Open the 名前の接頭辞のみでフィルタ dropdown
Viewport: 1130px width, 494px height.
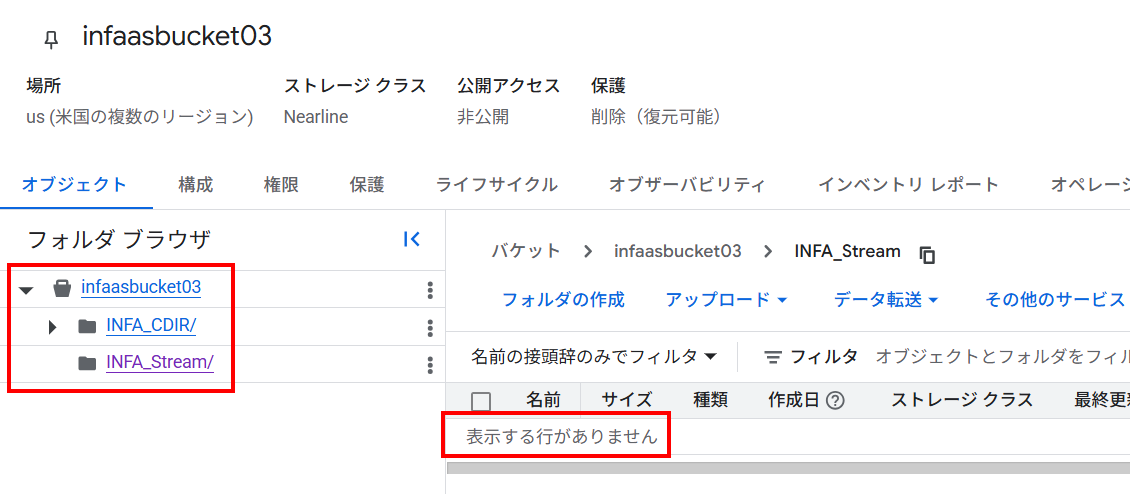point(595,356)
